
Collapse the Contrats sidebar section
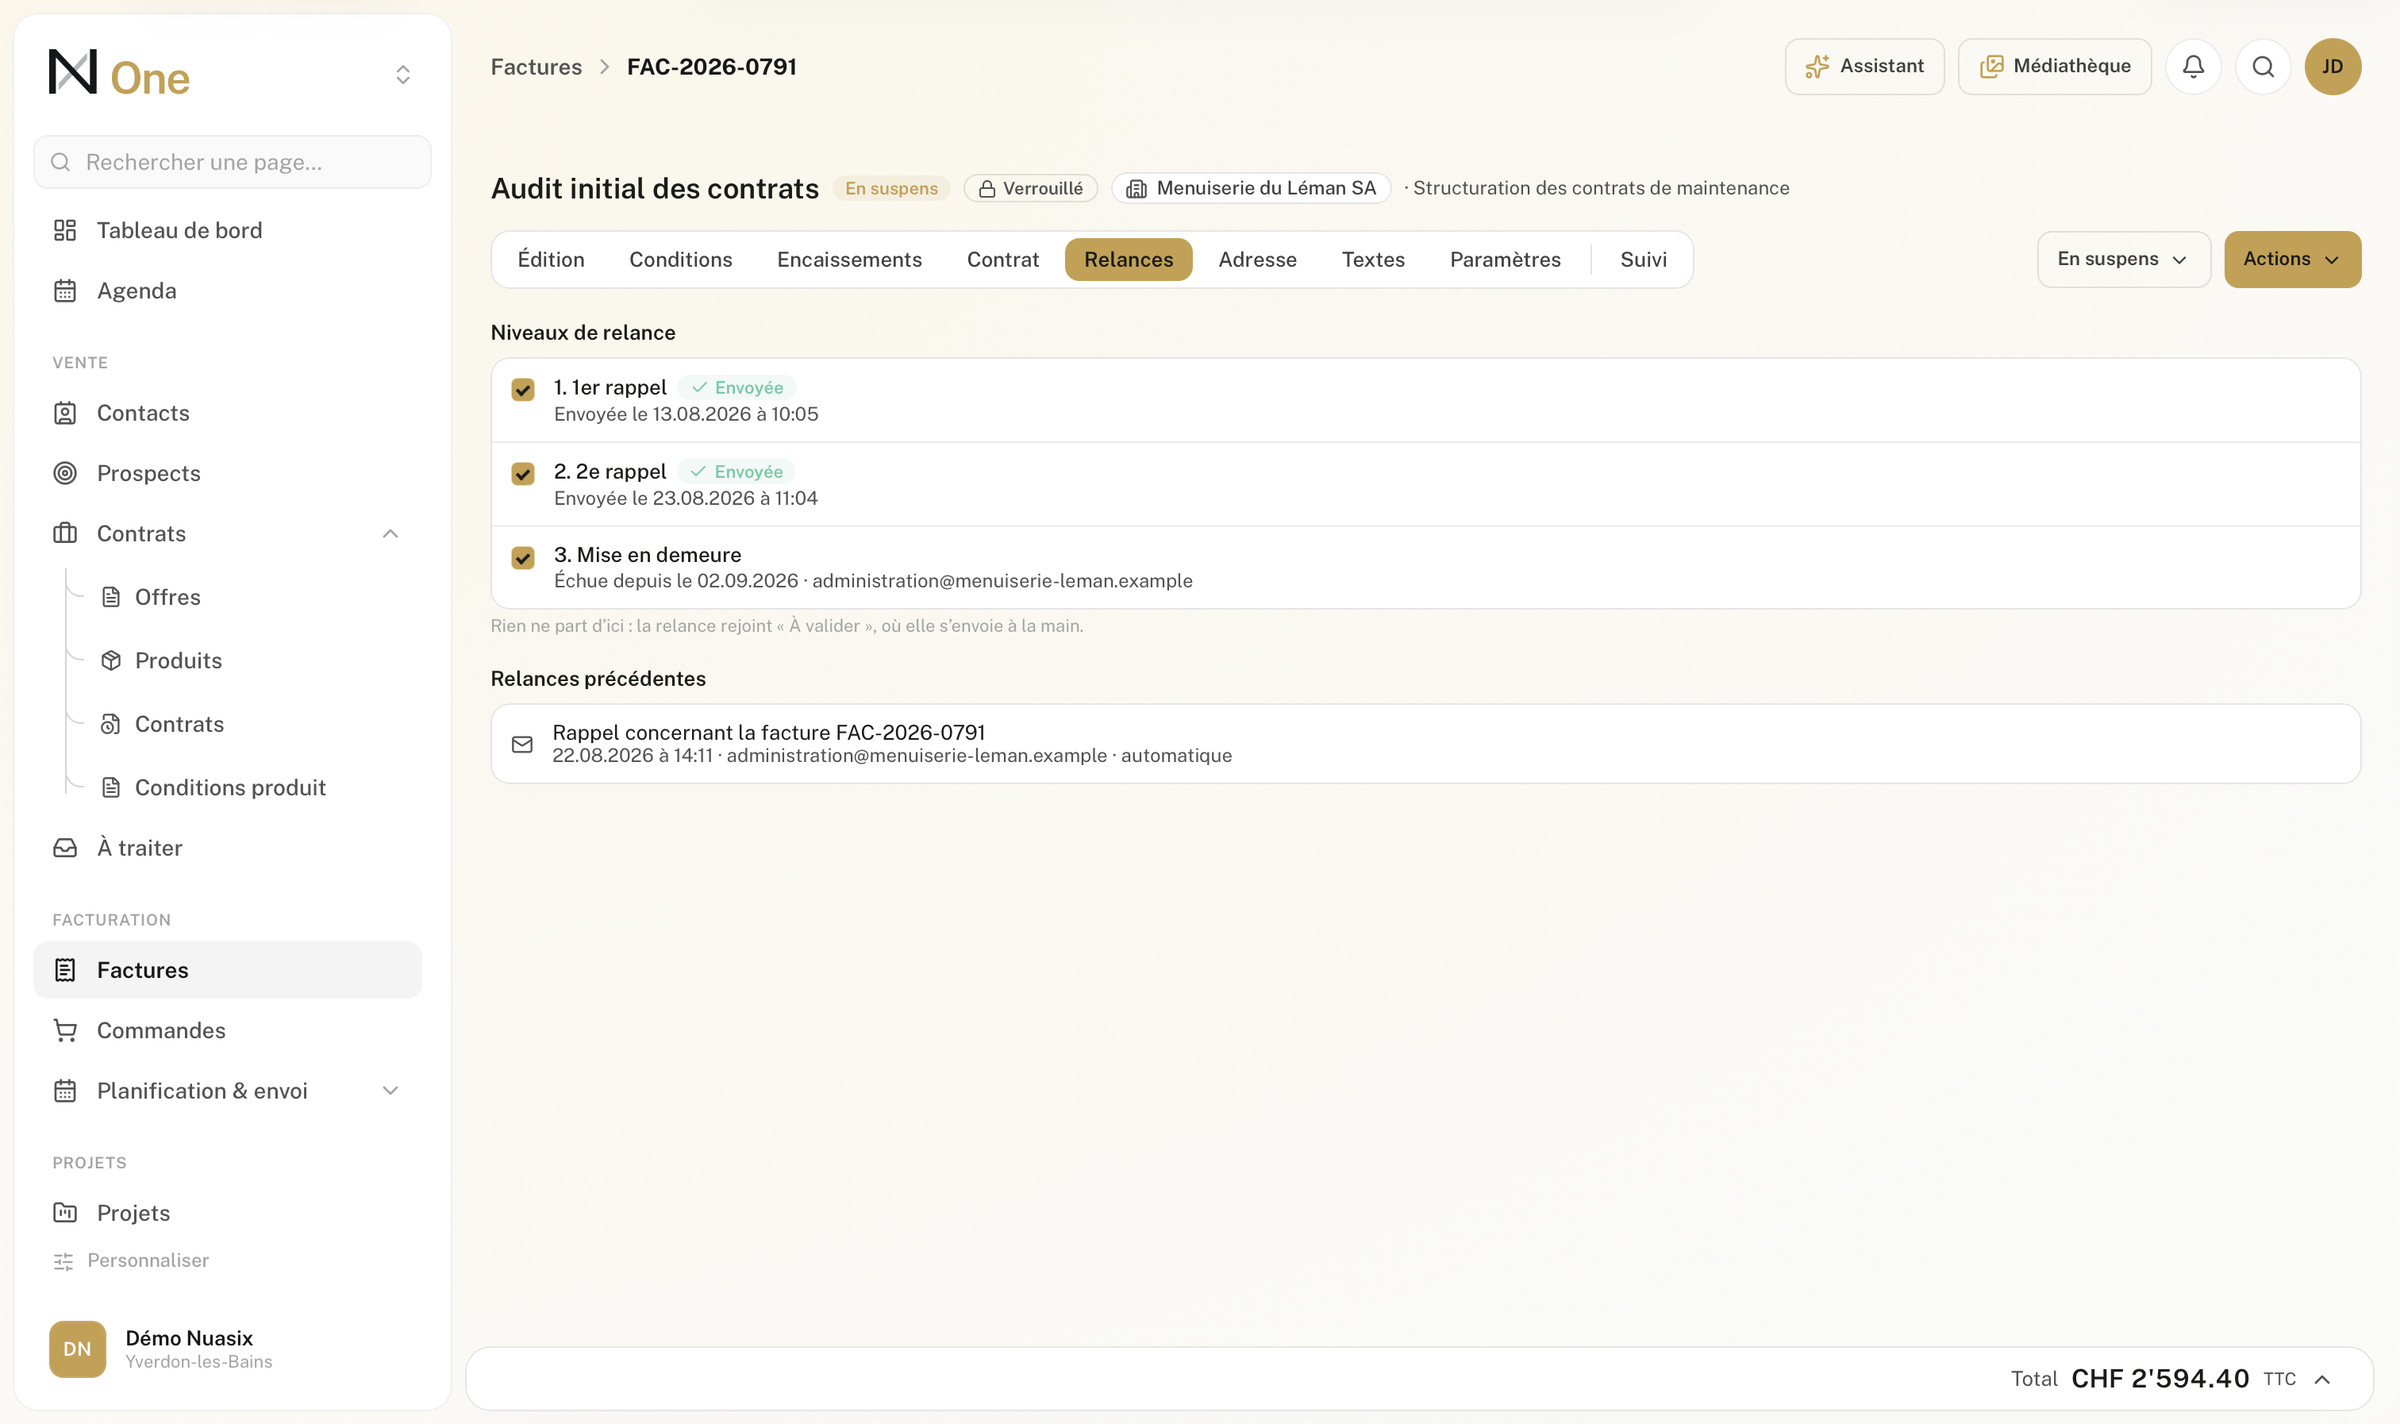tap(390, 534)
